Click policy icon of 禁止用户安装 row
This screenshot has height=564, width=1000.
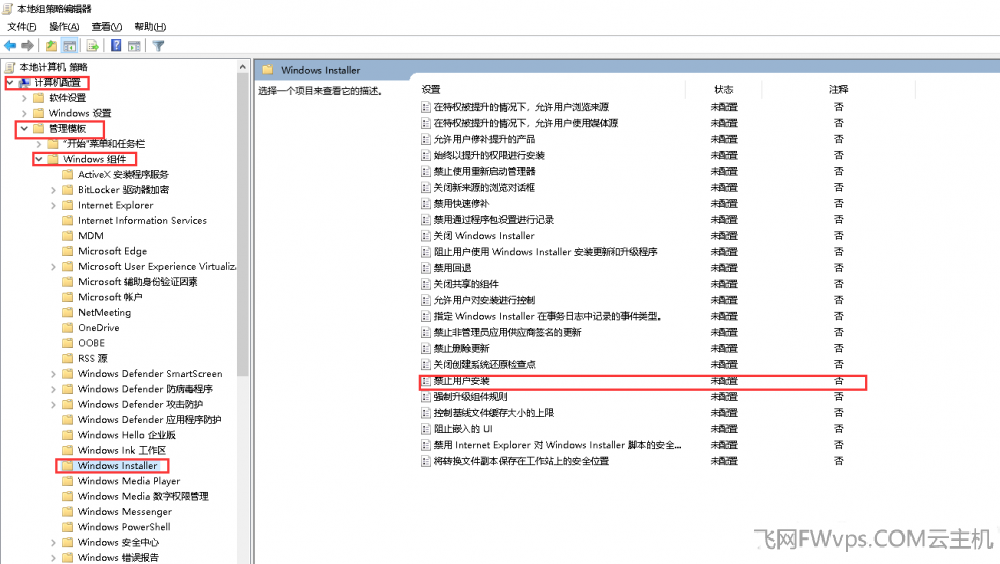[x=425, y=381]
